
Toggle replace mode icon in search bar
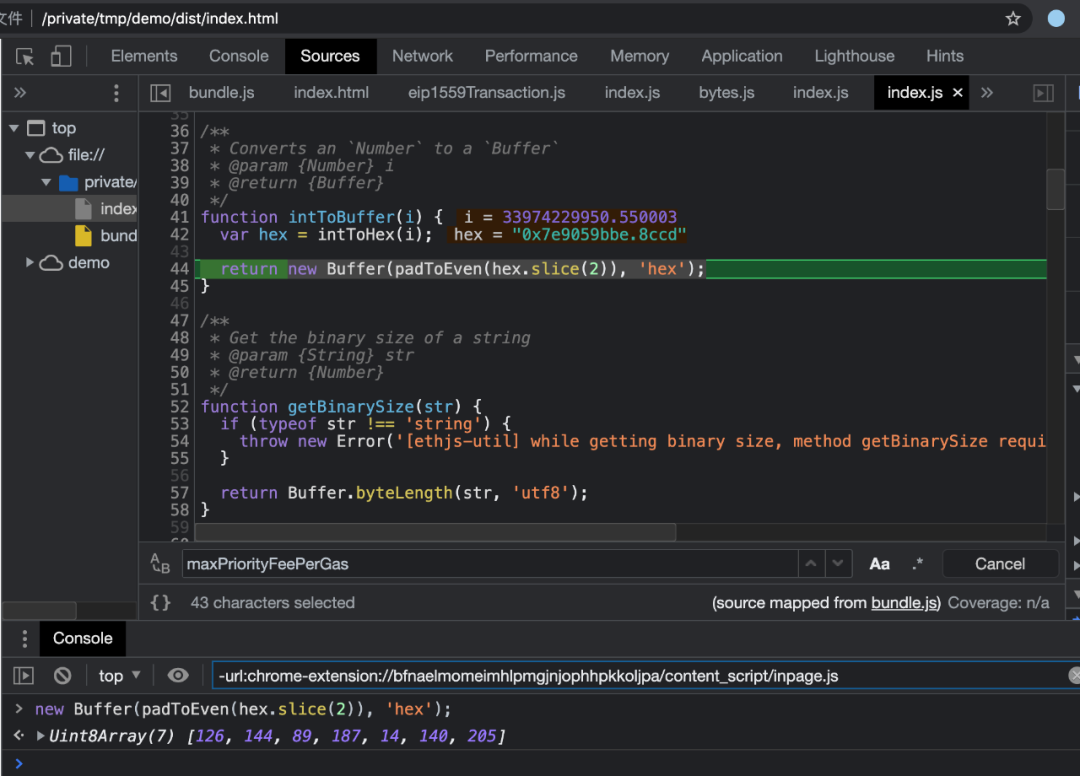point(160,564)
